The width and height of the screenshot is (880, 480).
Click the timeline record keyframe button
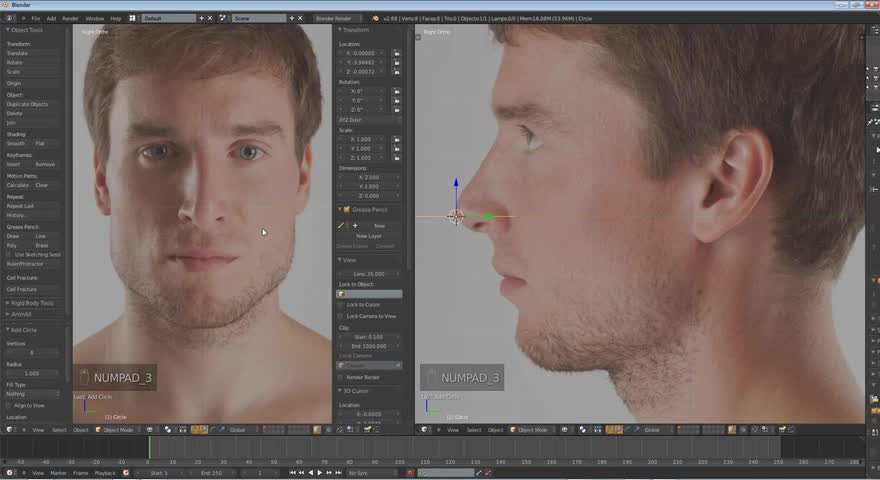[x=411, y=472]
